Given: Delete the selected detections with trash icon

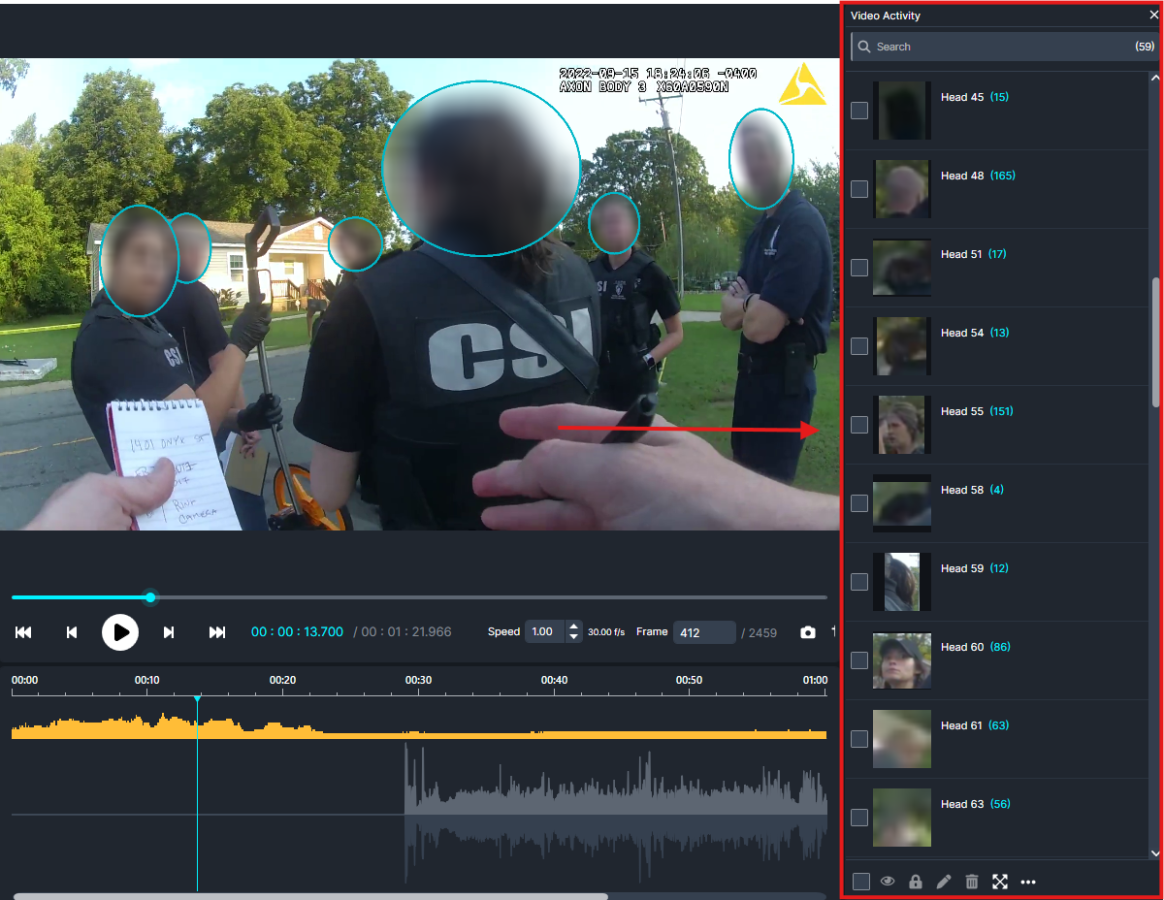Looking at the screenshot, I should tap(971, 881).
